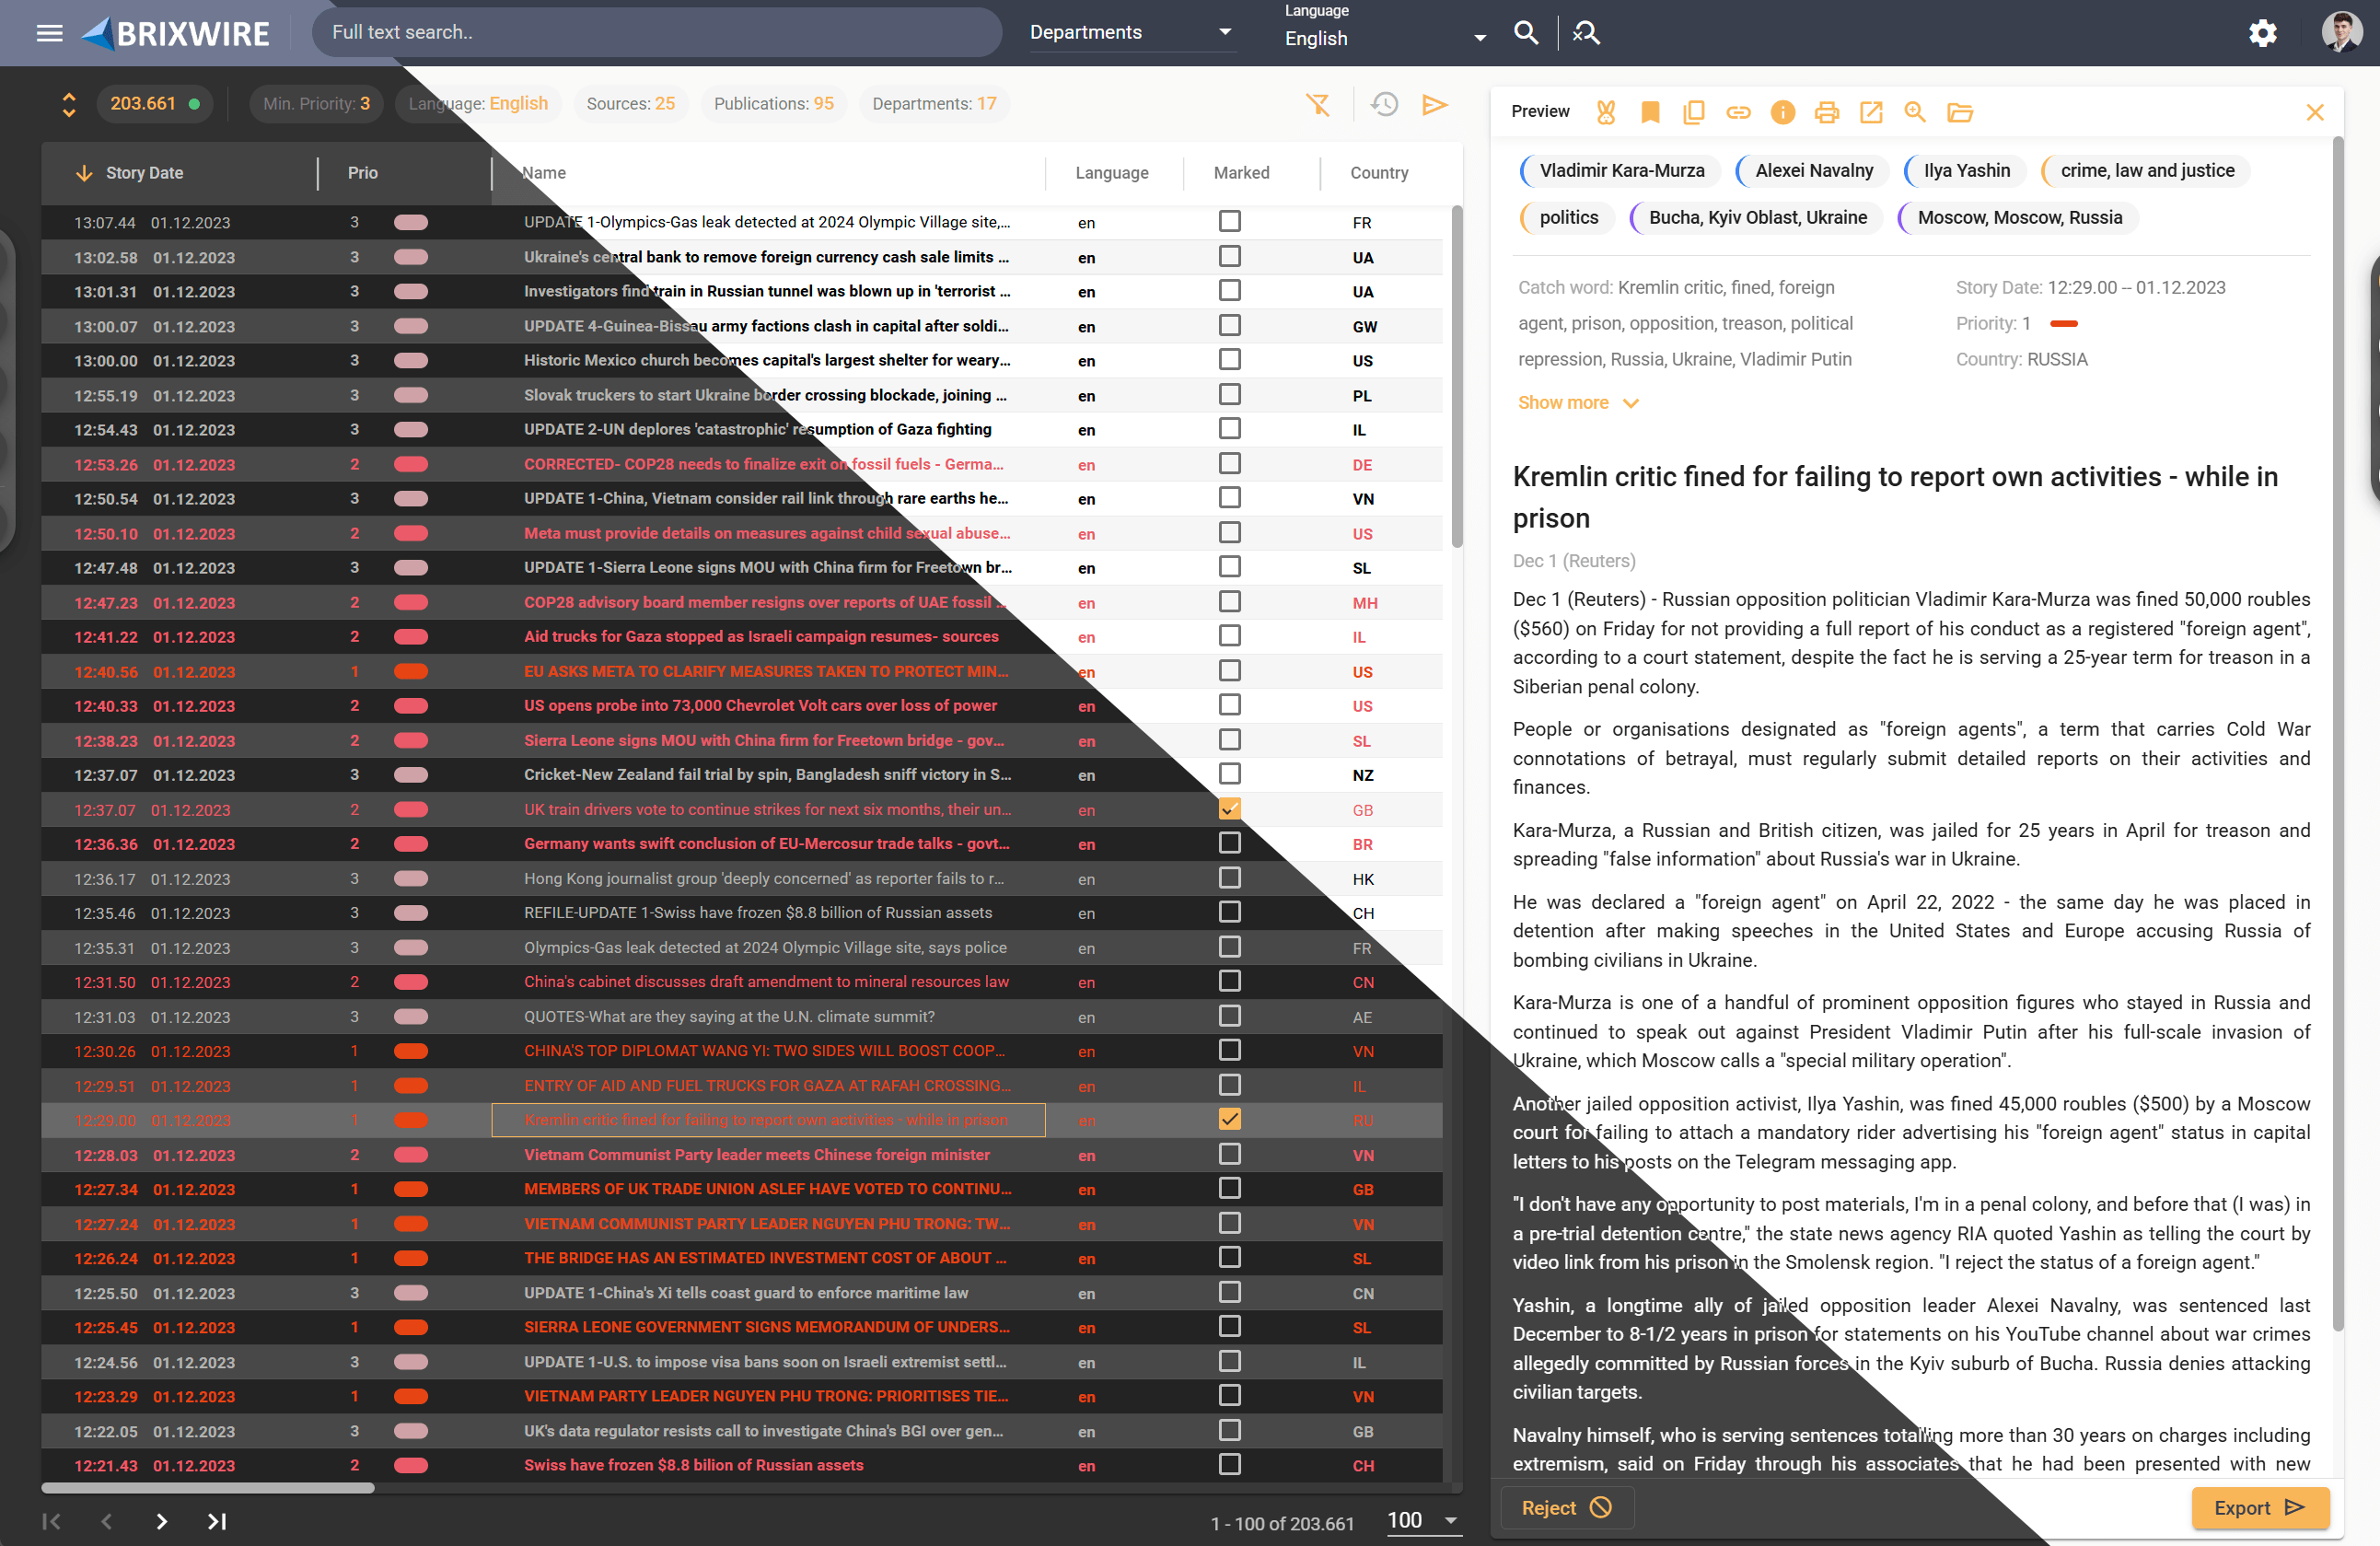This screenshot has width=2380, height=1546.
Task: Expand the Language English selector
Action: [x=1384, y=38]
